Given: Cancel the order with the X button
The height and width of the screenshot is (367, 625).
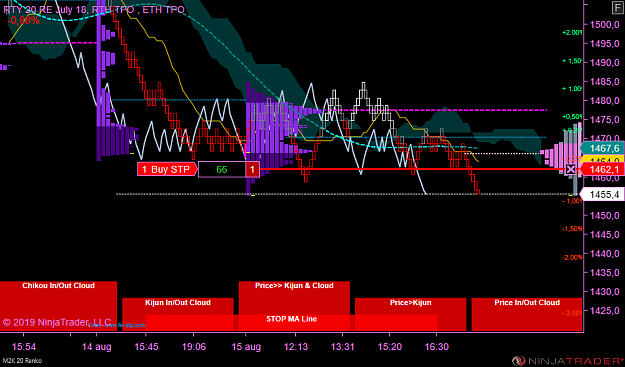Looking at the screenshot, I should click(571, 170).
